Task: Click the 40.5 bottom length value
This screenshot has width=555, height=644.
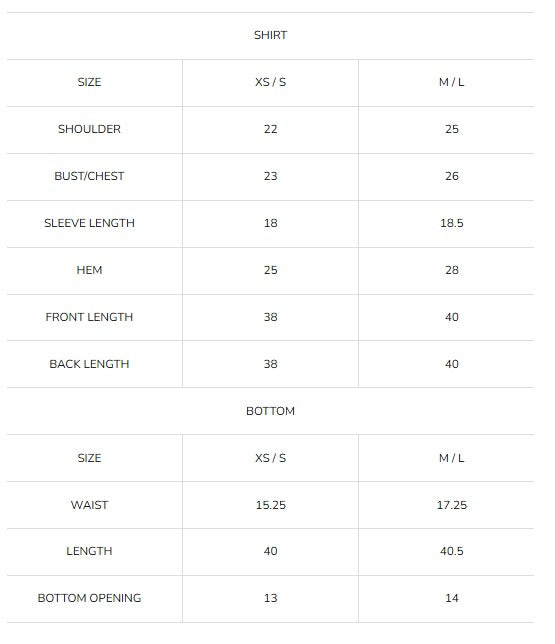Action: pos(451,551)
